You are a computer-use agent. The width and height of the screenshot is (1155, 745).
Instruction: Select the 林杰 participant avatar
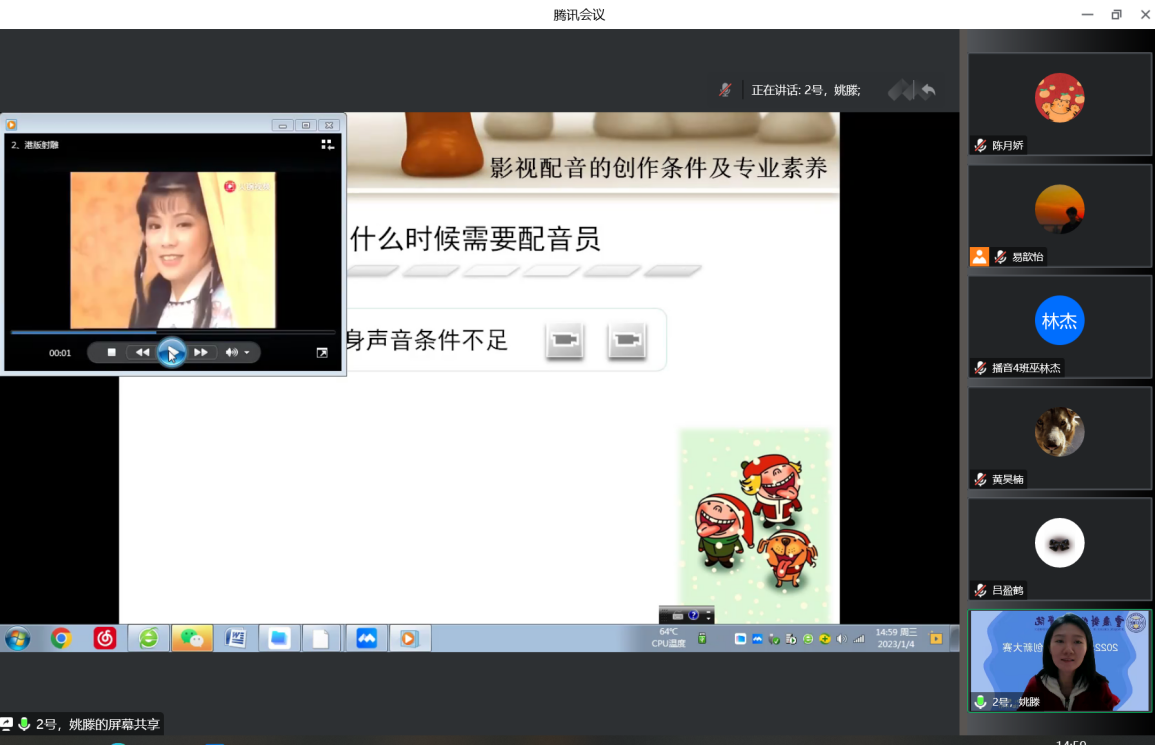click(x=1059, y=321)
